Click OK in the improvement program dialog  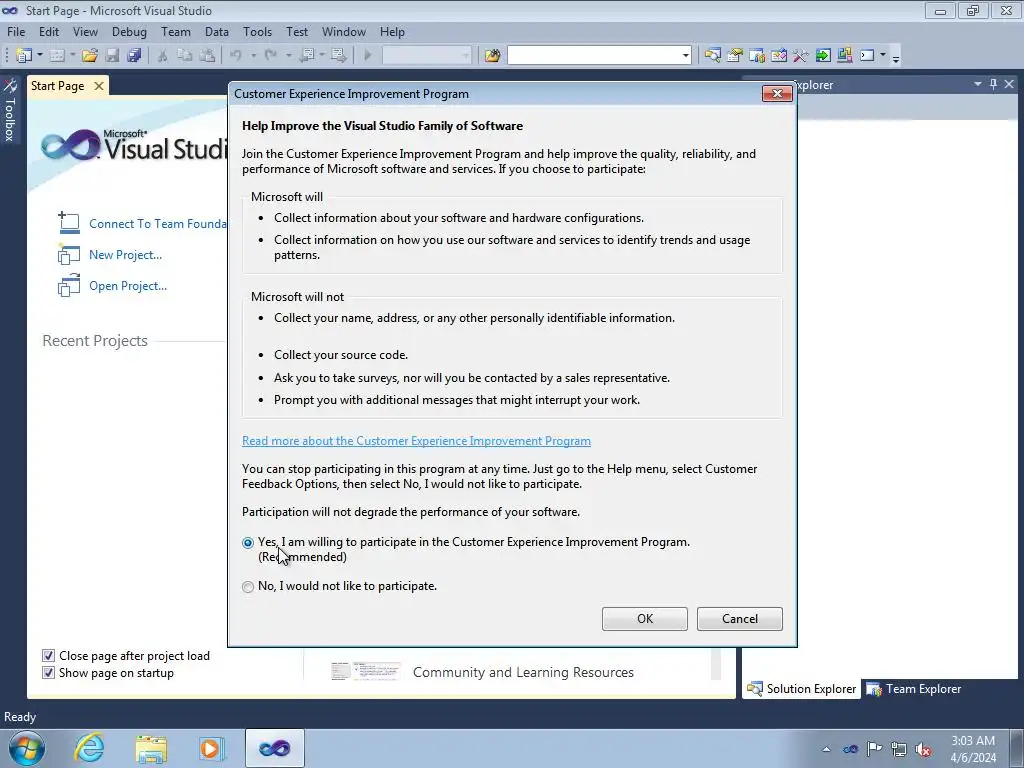(x=645, y=619)
